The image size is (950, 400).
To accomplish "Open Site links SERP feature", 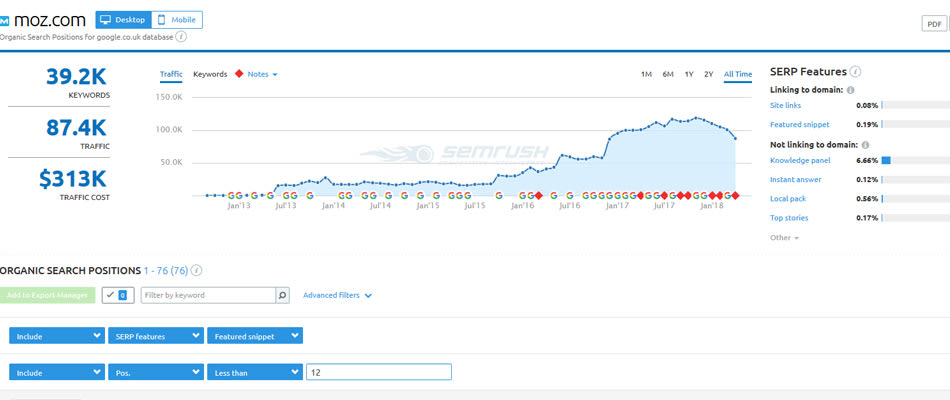I will (785, 105).
